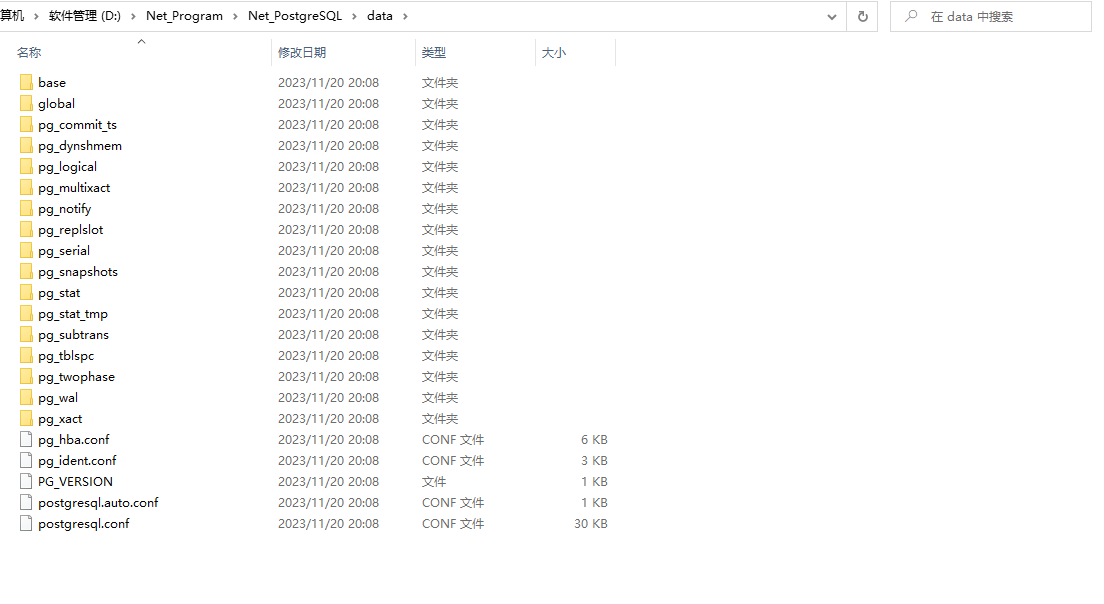The height and width of the screenshot is (604, 1104).
Task: Select the pg_hba.conf file icon
Action: point(26,439)
